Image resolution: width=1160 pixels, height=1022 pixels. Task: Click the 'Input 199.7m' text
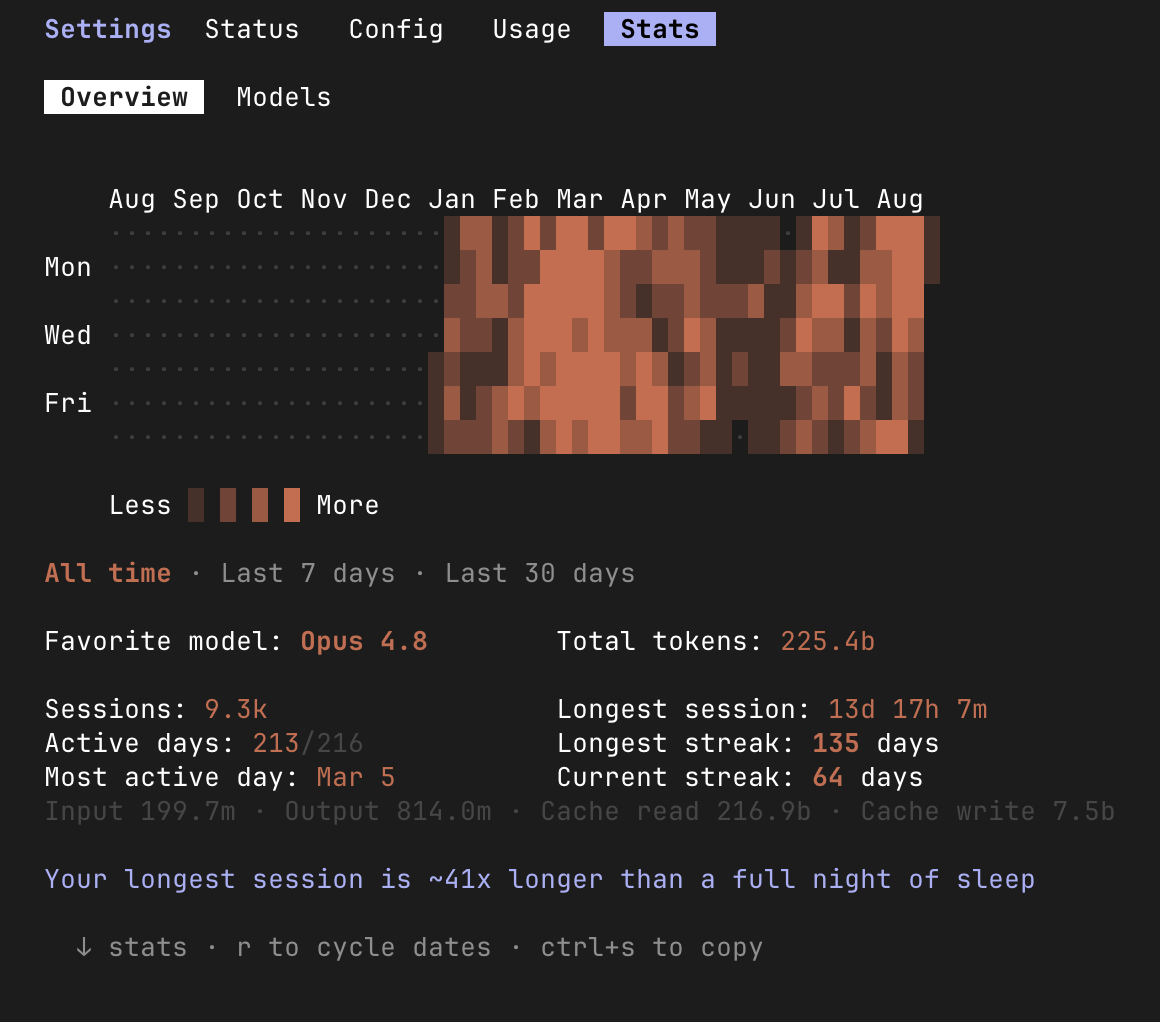point(140,811)
